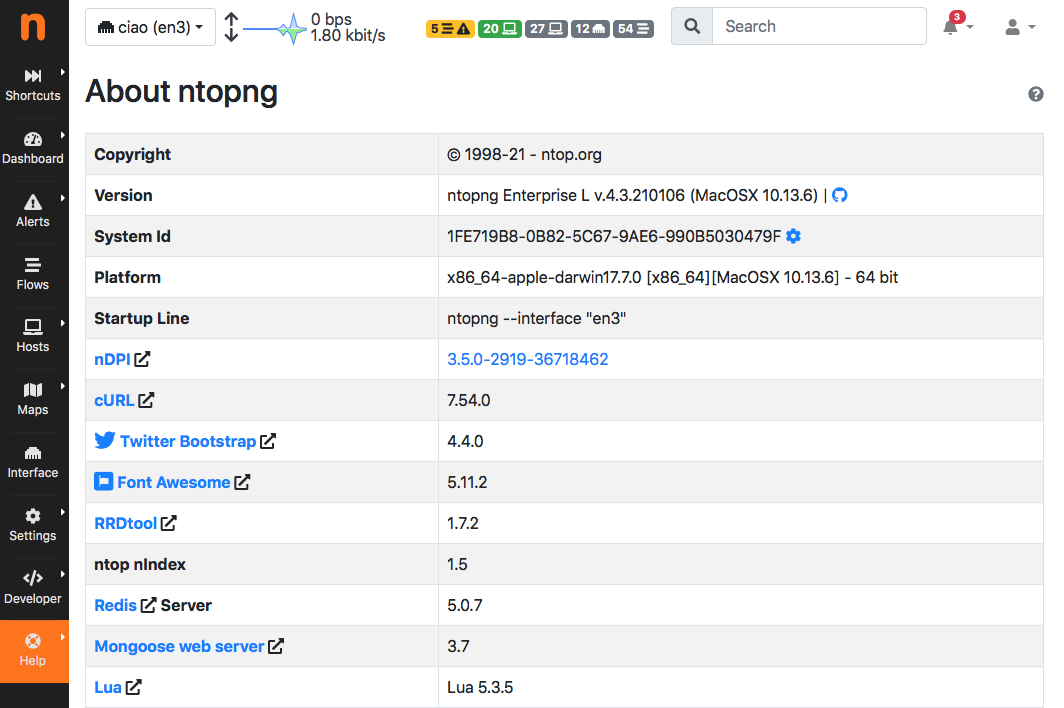Click the Dashboard gauge icon
The height and width of the screenshot is (708, 1064).
33,139
